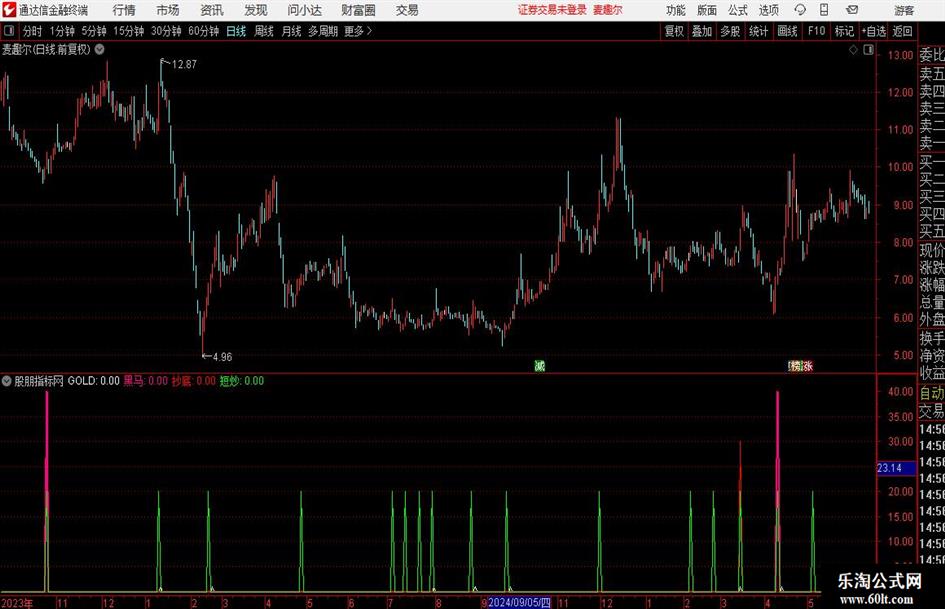Switch to the 5分钟 period tab
This screenshot has height=609, width=945.
click(x=94, y=31)
